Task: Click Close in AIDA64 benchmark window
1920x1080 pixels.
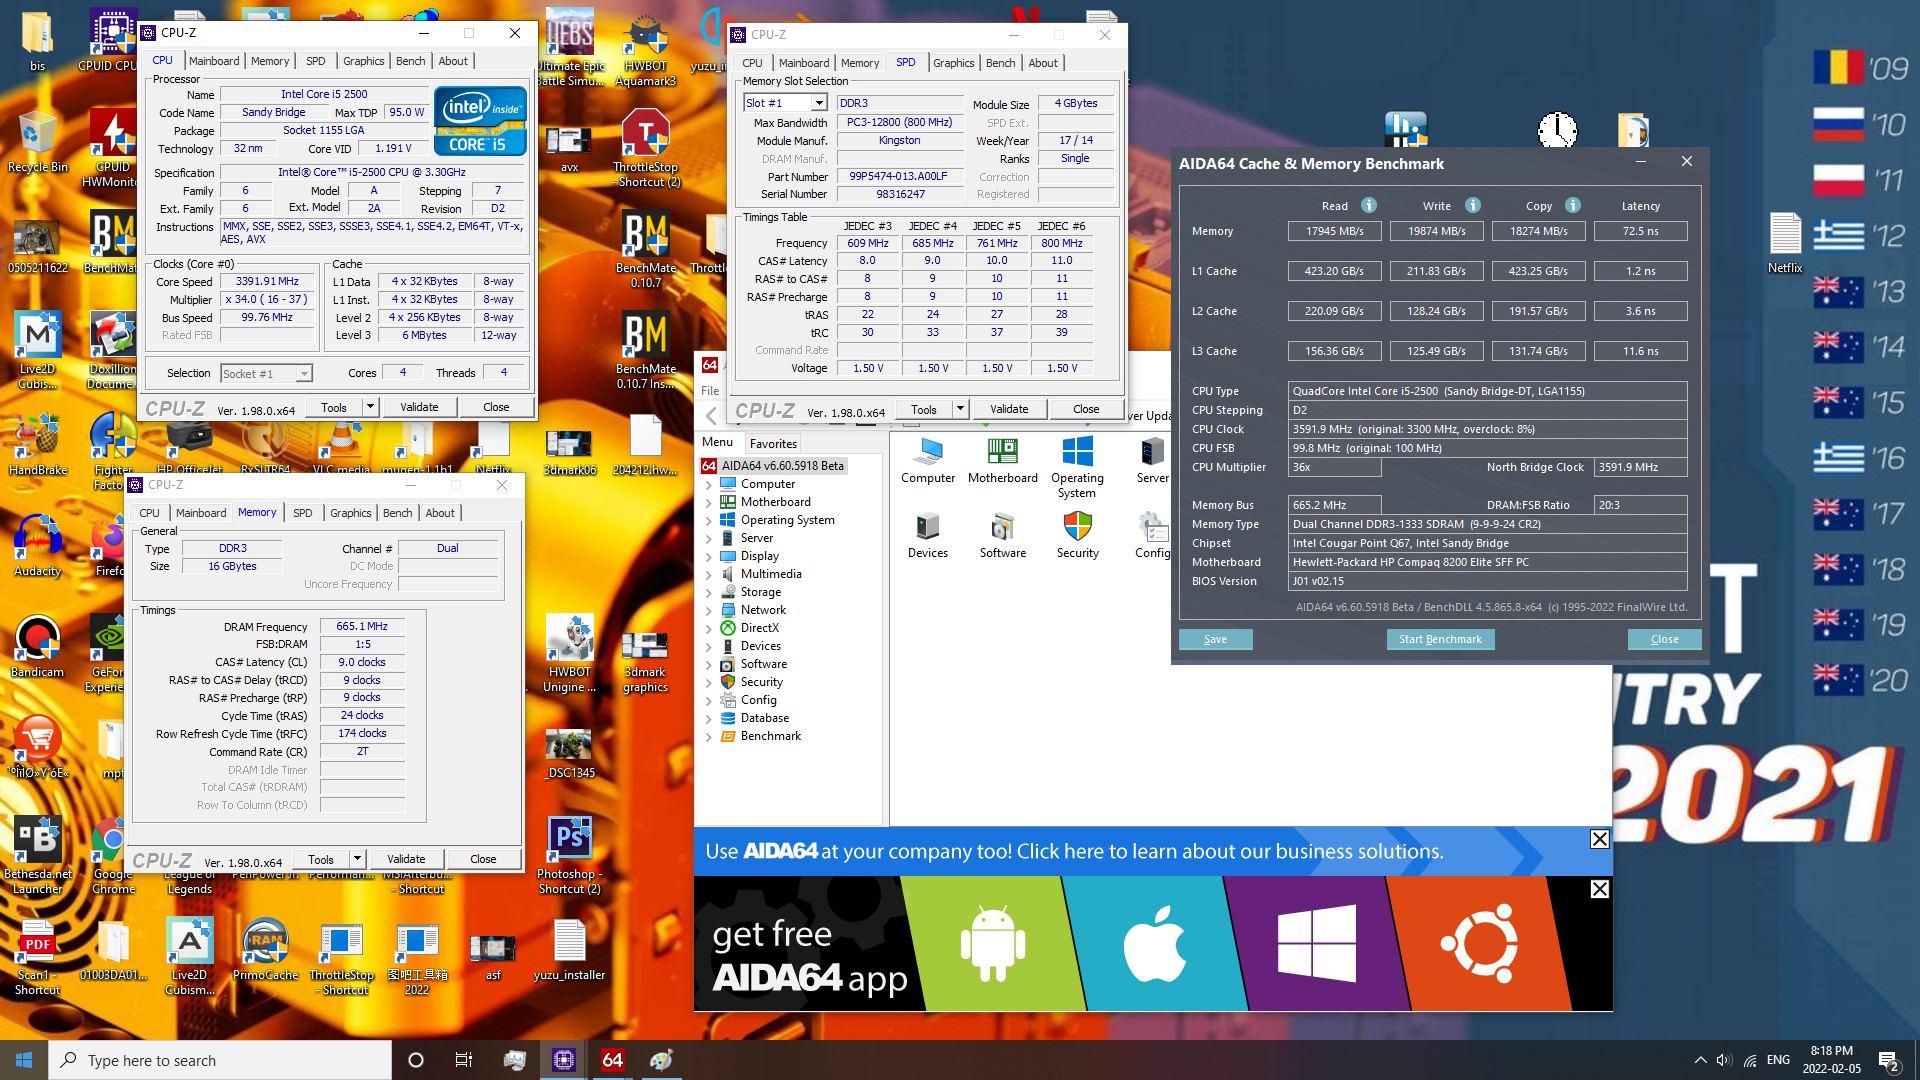Action: point(1664,639)
